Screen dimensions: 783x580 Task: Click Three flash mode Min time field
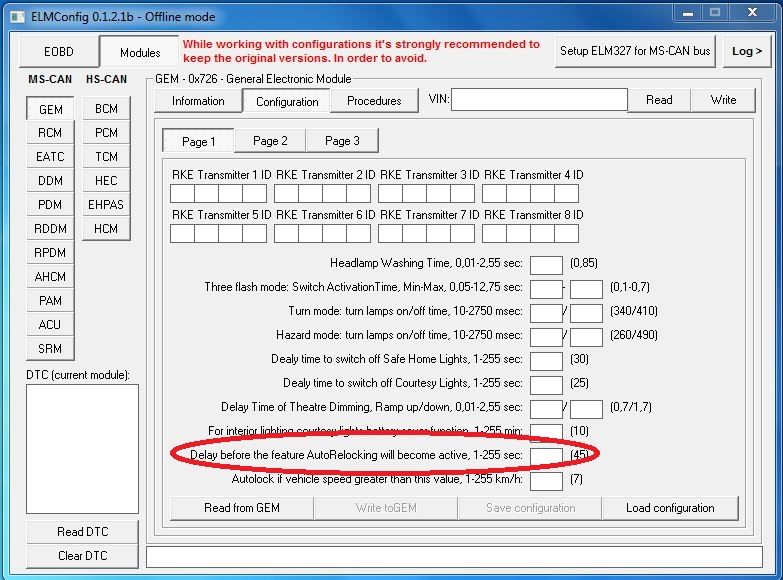click(x=546, y=289)
